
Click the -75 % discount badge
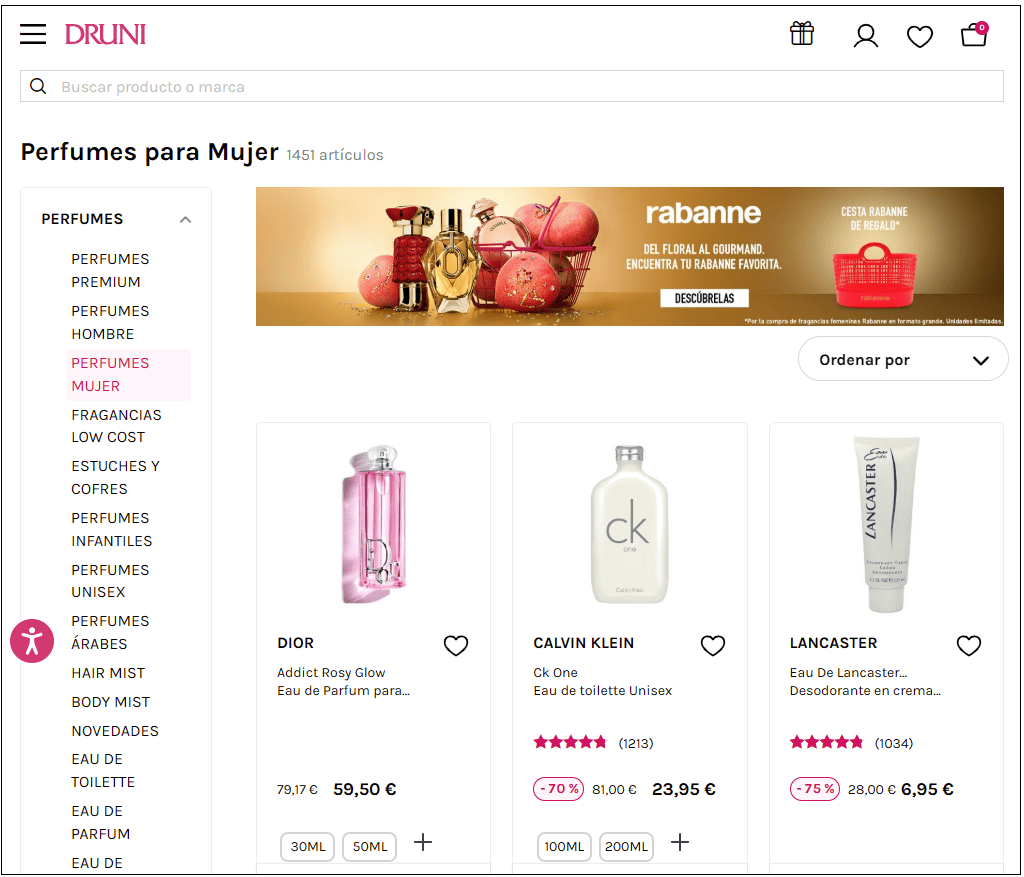814,789
